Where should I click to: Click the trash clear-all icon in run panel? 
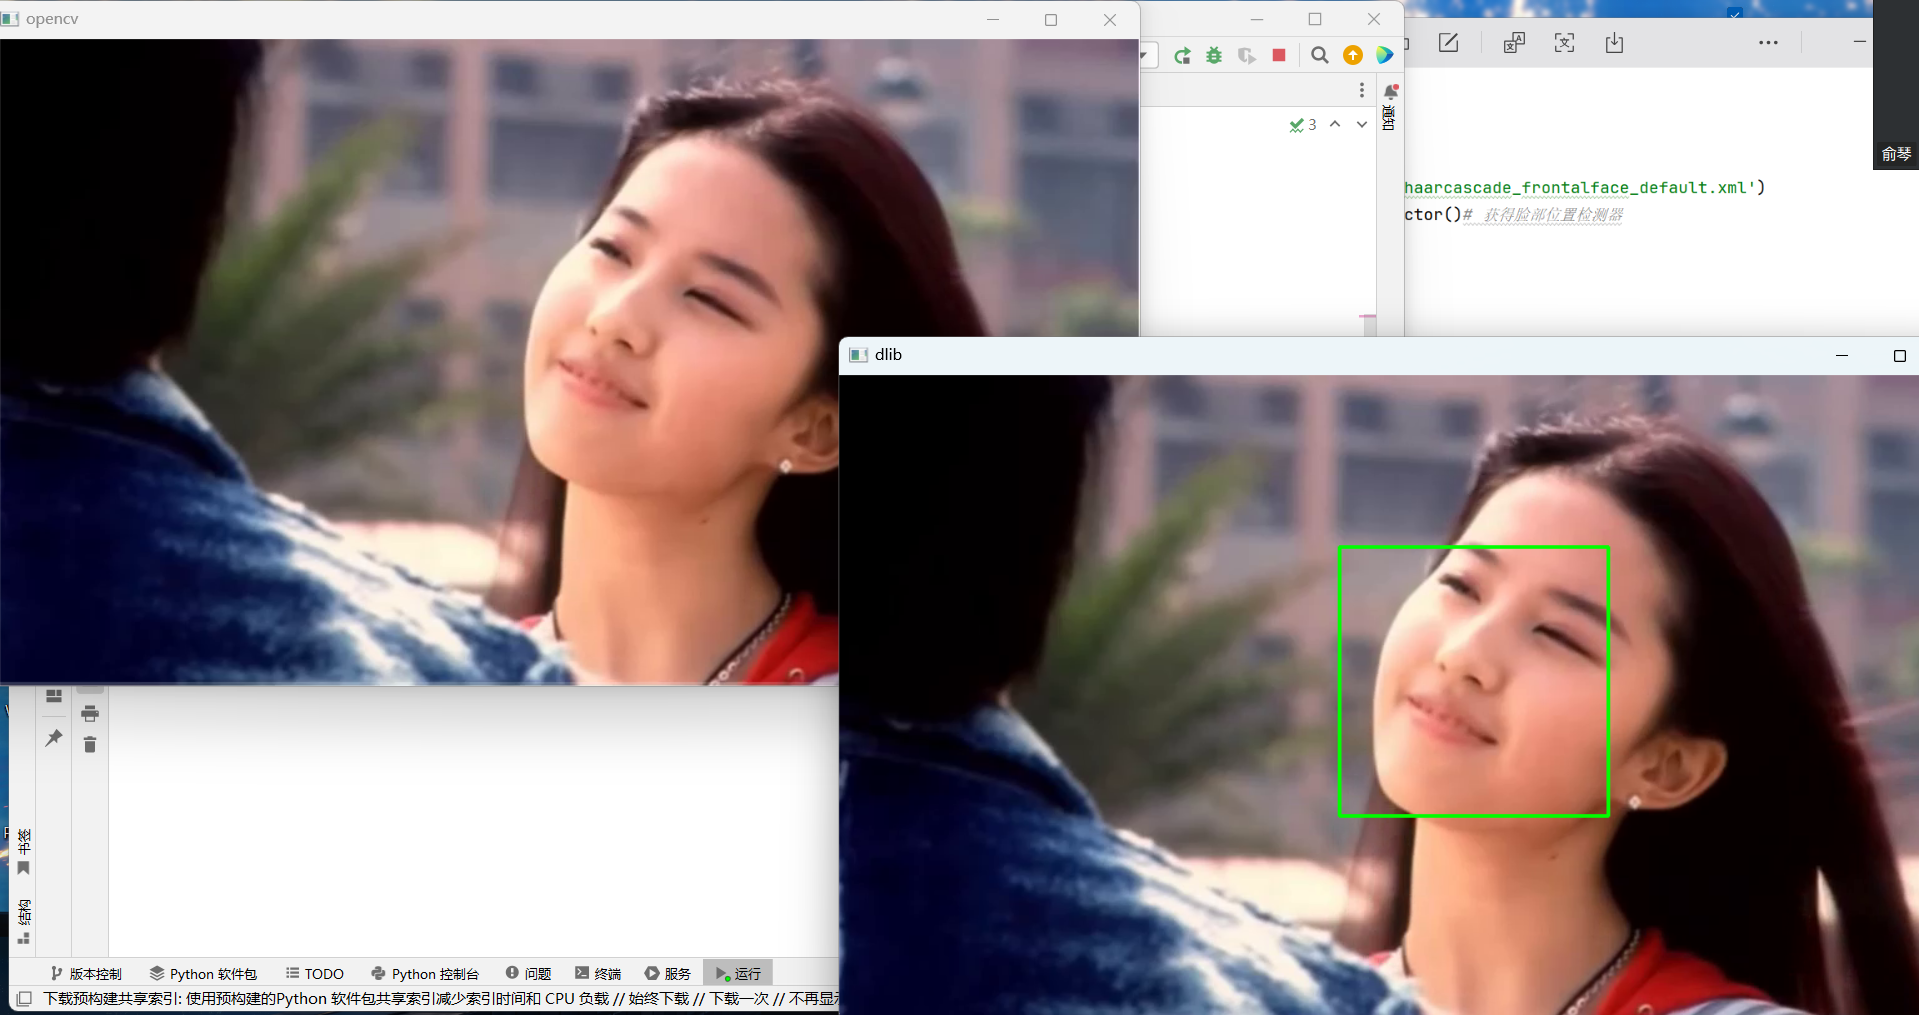90,744
